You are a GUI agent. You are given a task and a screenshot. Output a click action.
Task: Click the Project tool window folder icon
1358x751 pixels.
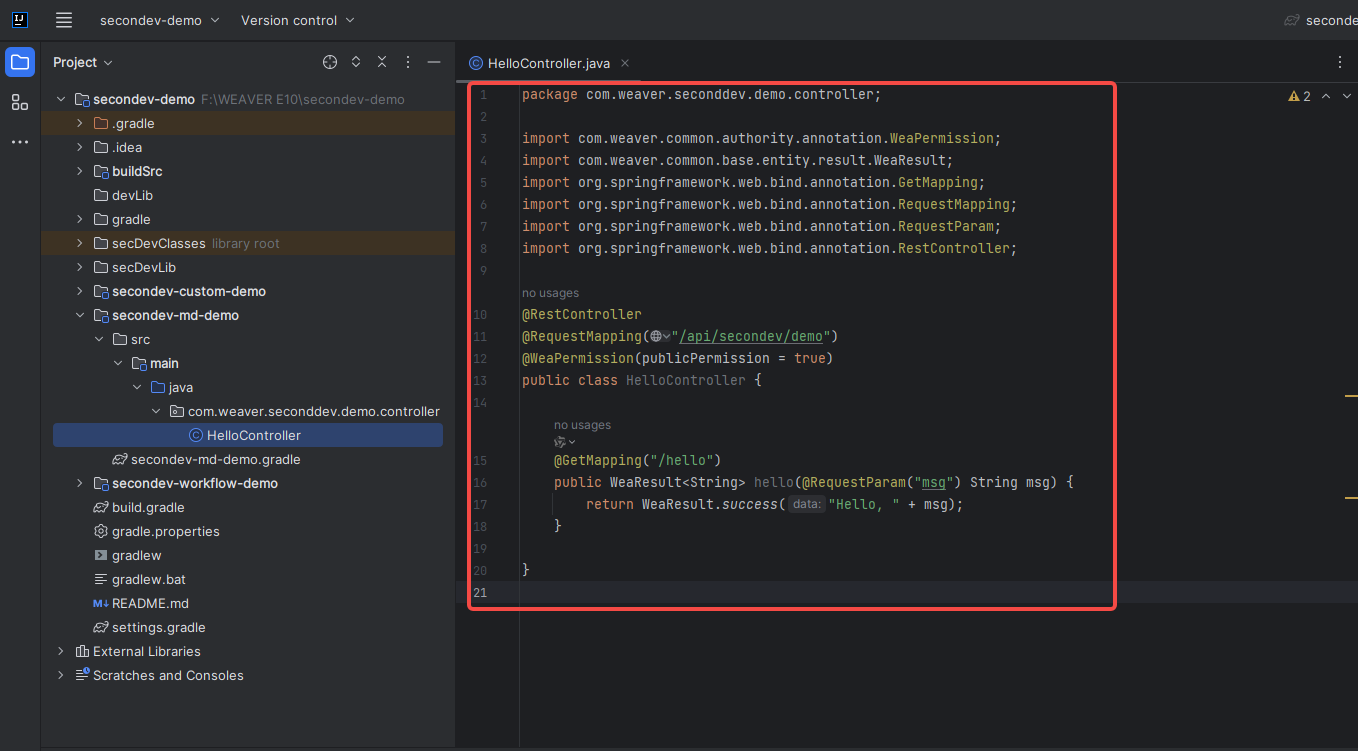[x=20, y=62]
